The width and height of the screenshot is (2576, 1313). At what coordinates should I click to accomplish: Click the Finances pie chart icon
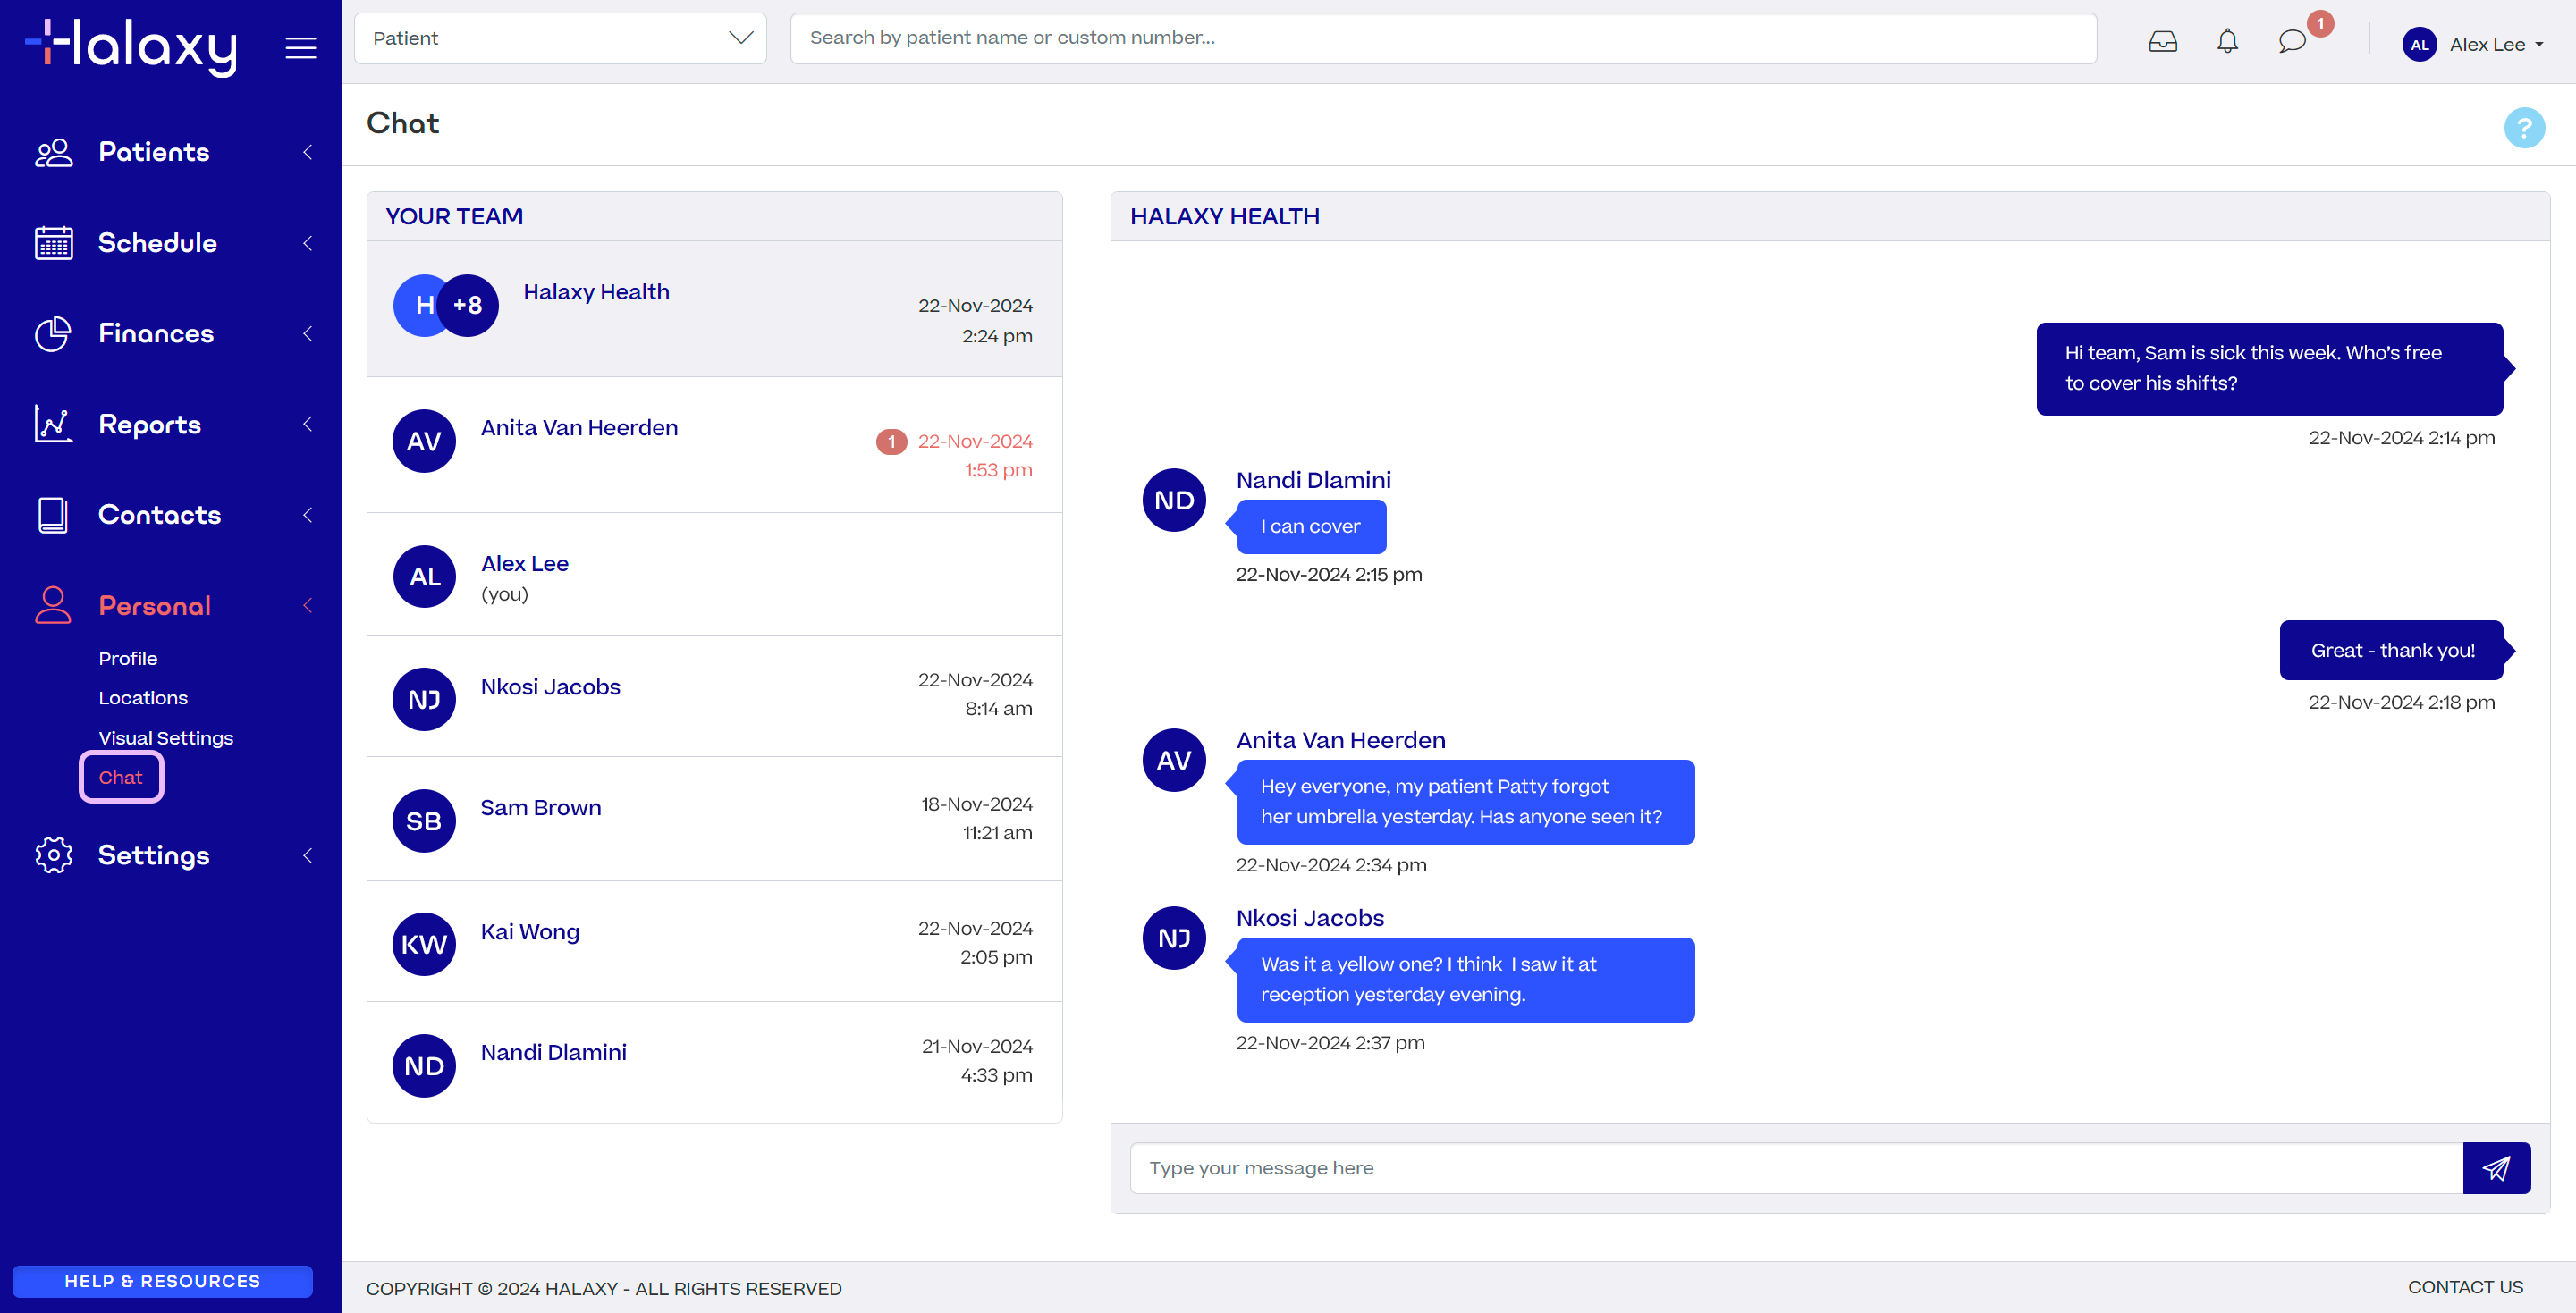54,333
